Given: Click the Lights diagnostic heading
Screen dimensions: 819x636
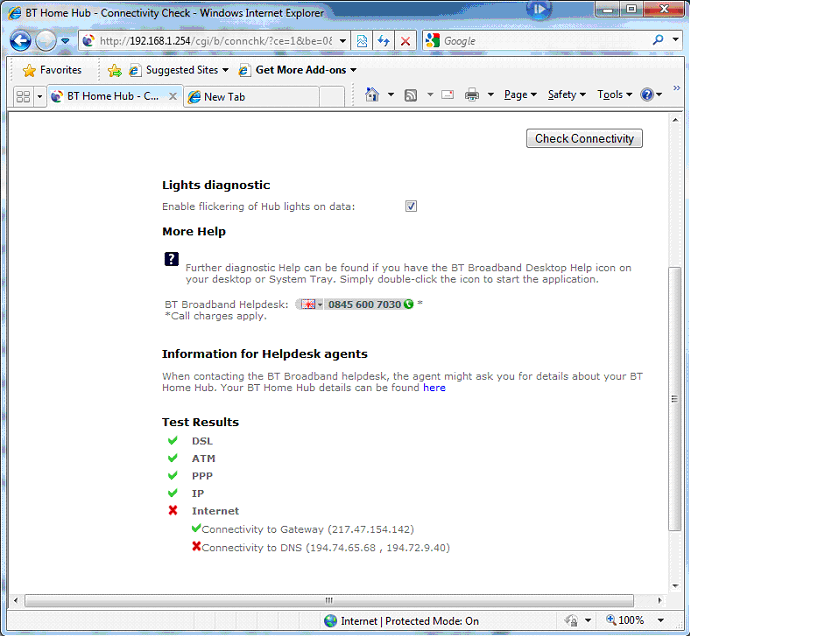Looking at the screenshot, I should pos(216,185).
